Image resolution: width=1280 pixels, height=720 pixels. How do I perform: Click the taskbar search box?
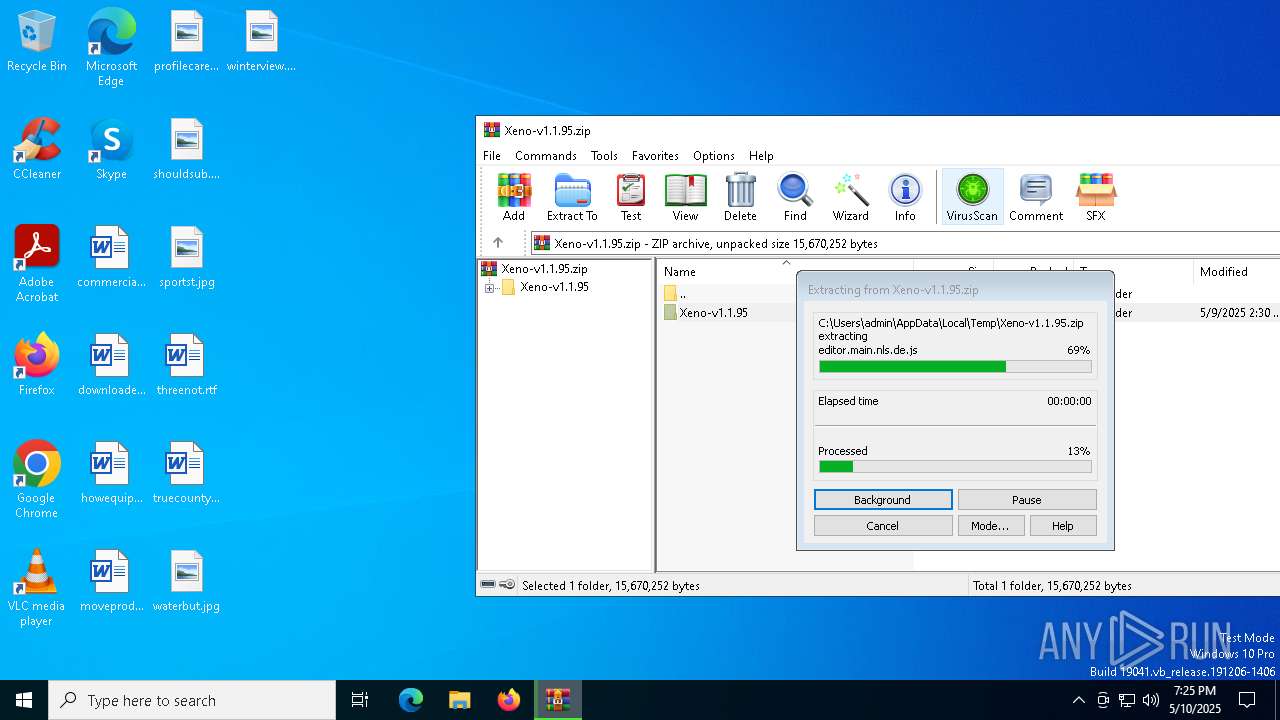pyautogui.click(x=192, y=700)
